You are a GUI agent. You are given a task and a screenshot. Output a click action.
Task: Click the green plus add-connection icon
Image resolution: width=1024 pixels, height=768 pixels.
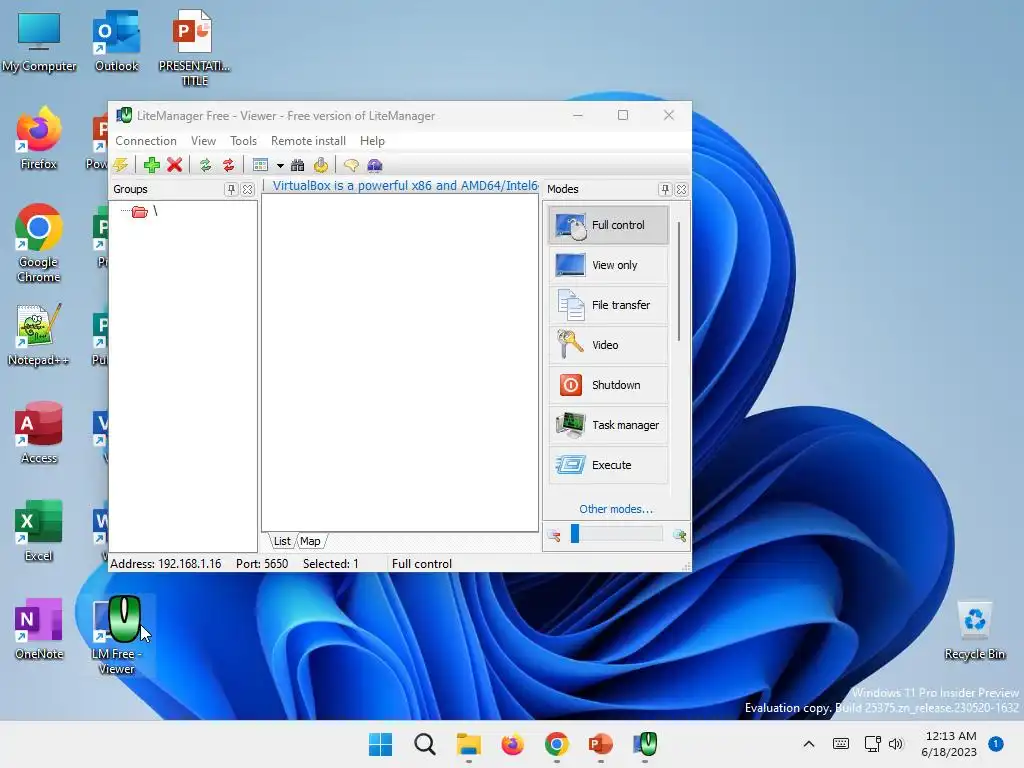[152, 165]
